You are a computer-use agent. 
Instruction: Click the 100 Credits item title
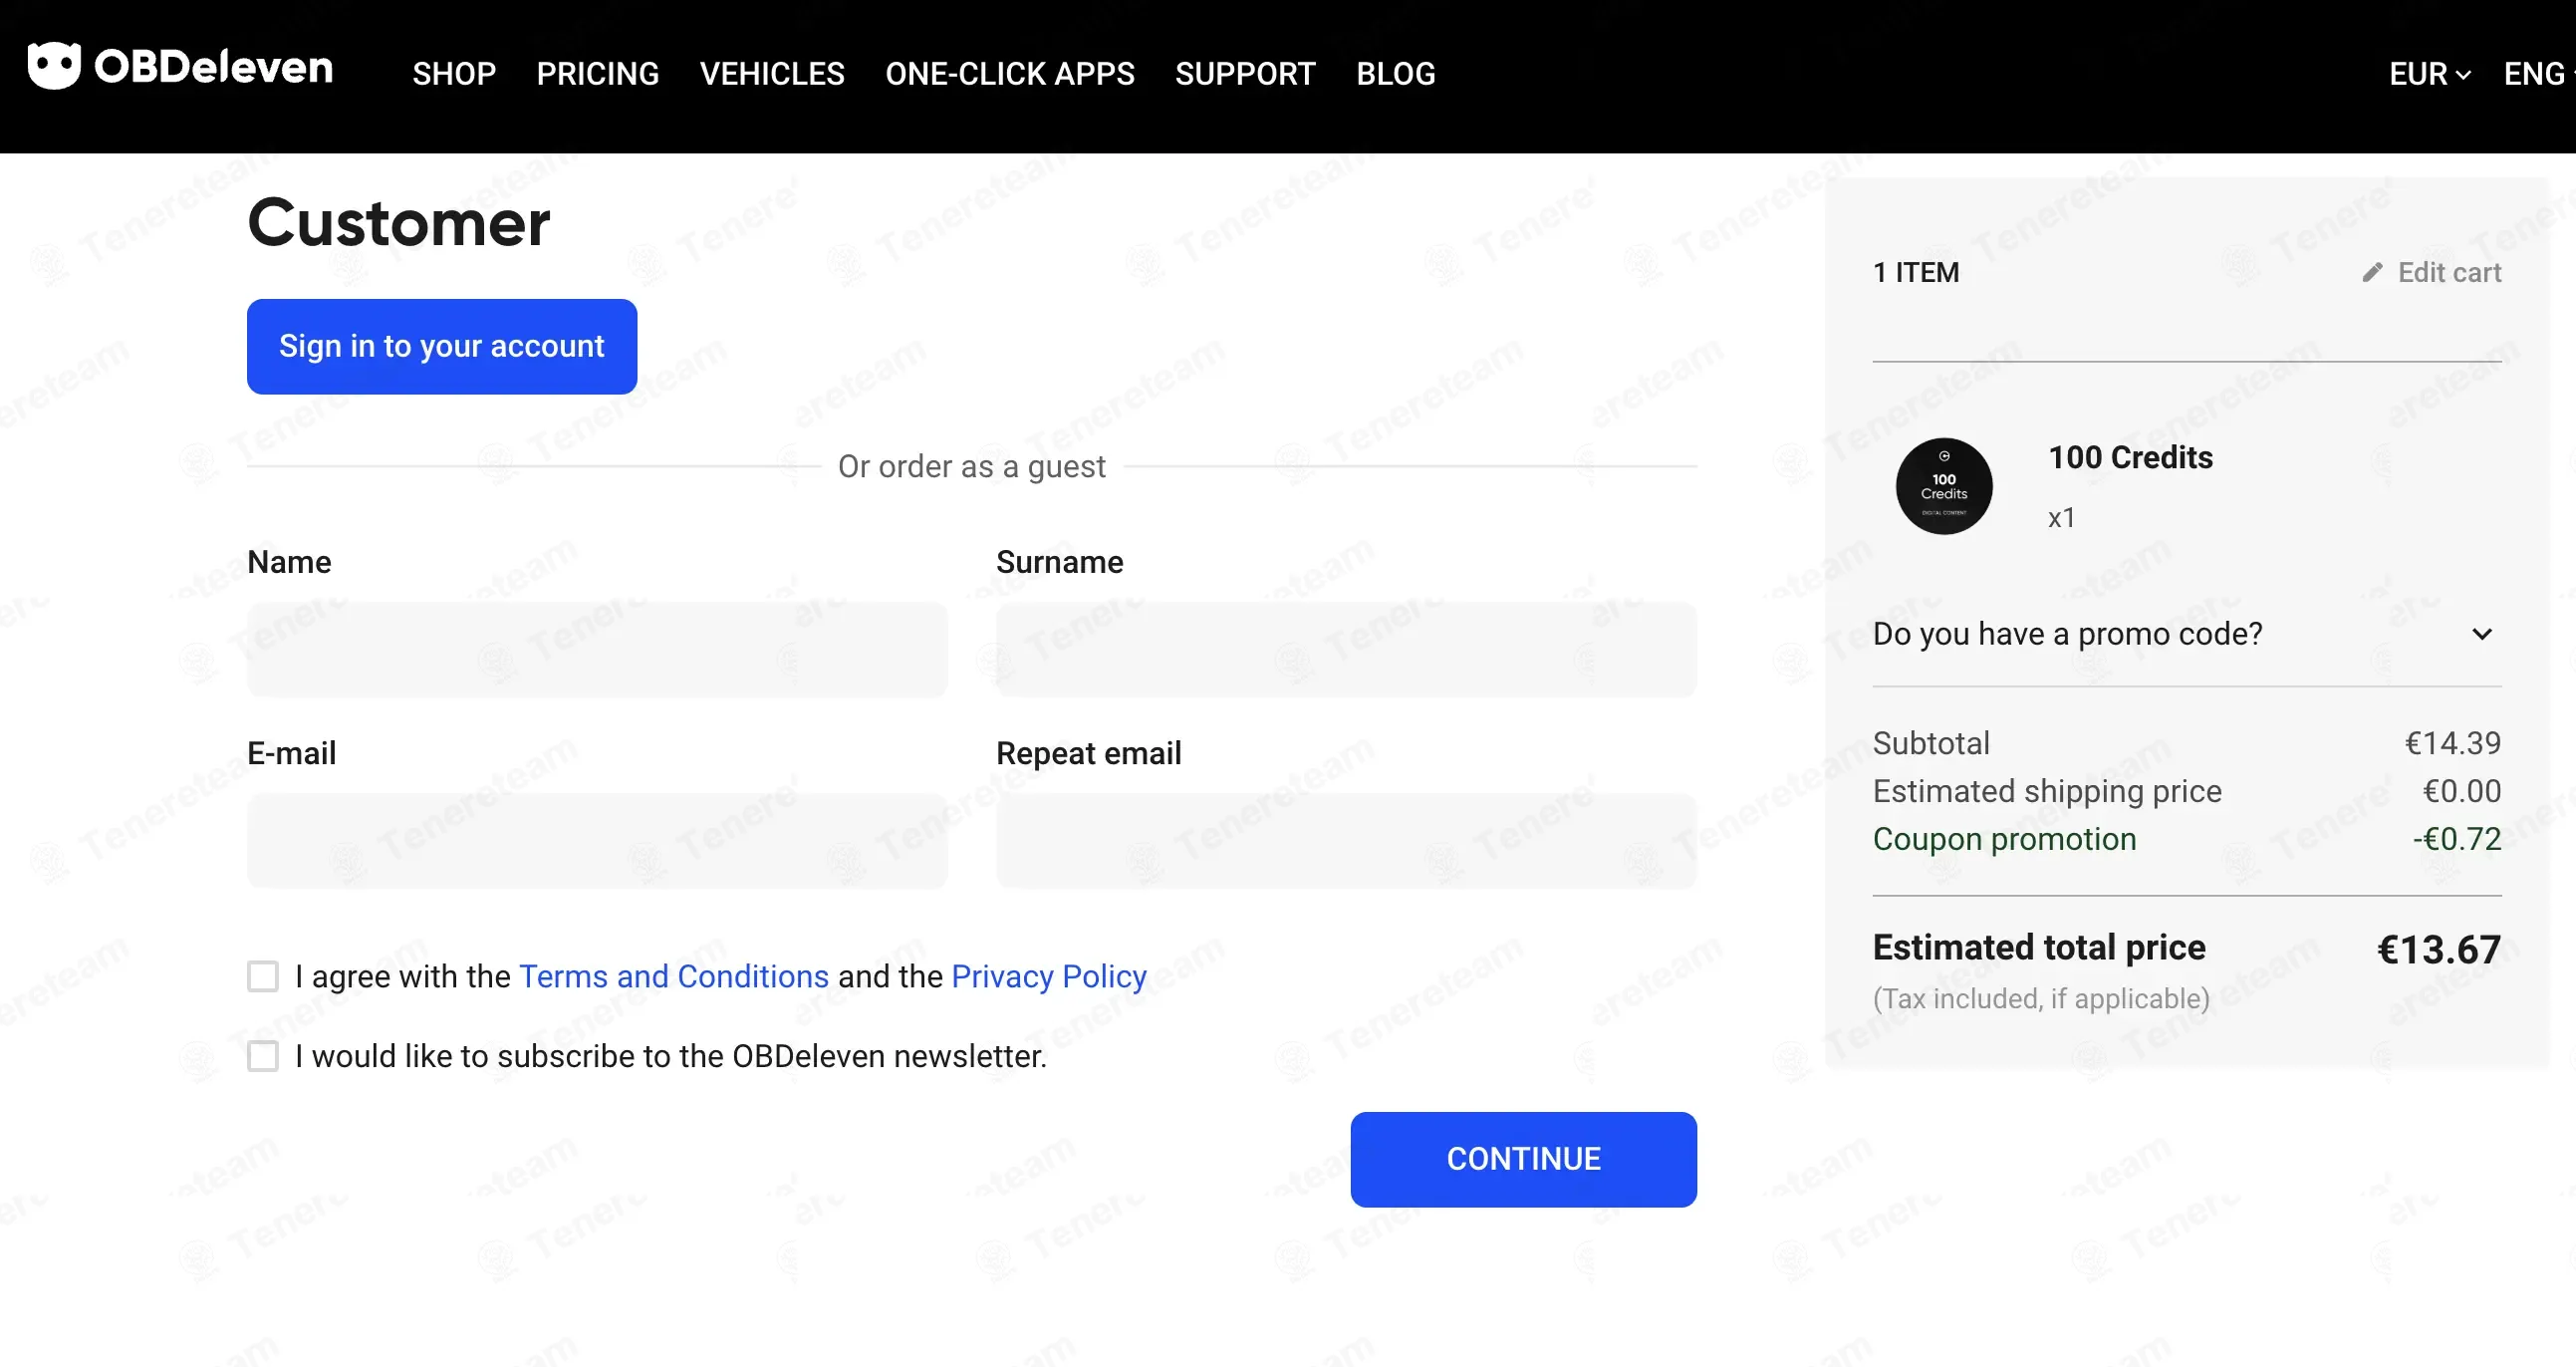click(2130, 457)
